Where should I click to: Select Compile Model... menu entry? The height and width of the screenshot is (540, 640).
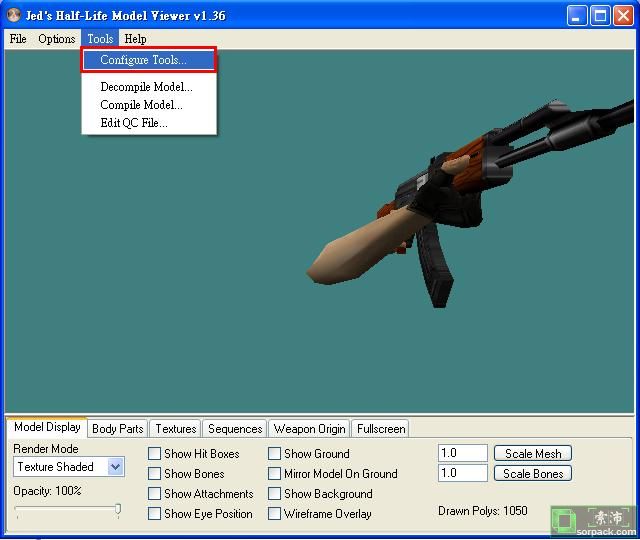(x=149, y=105)
